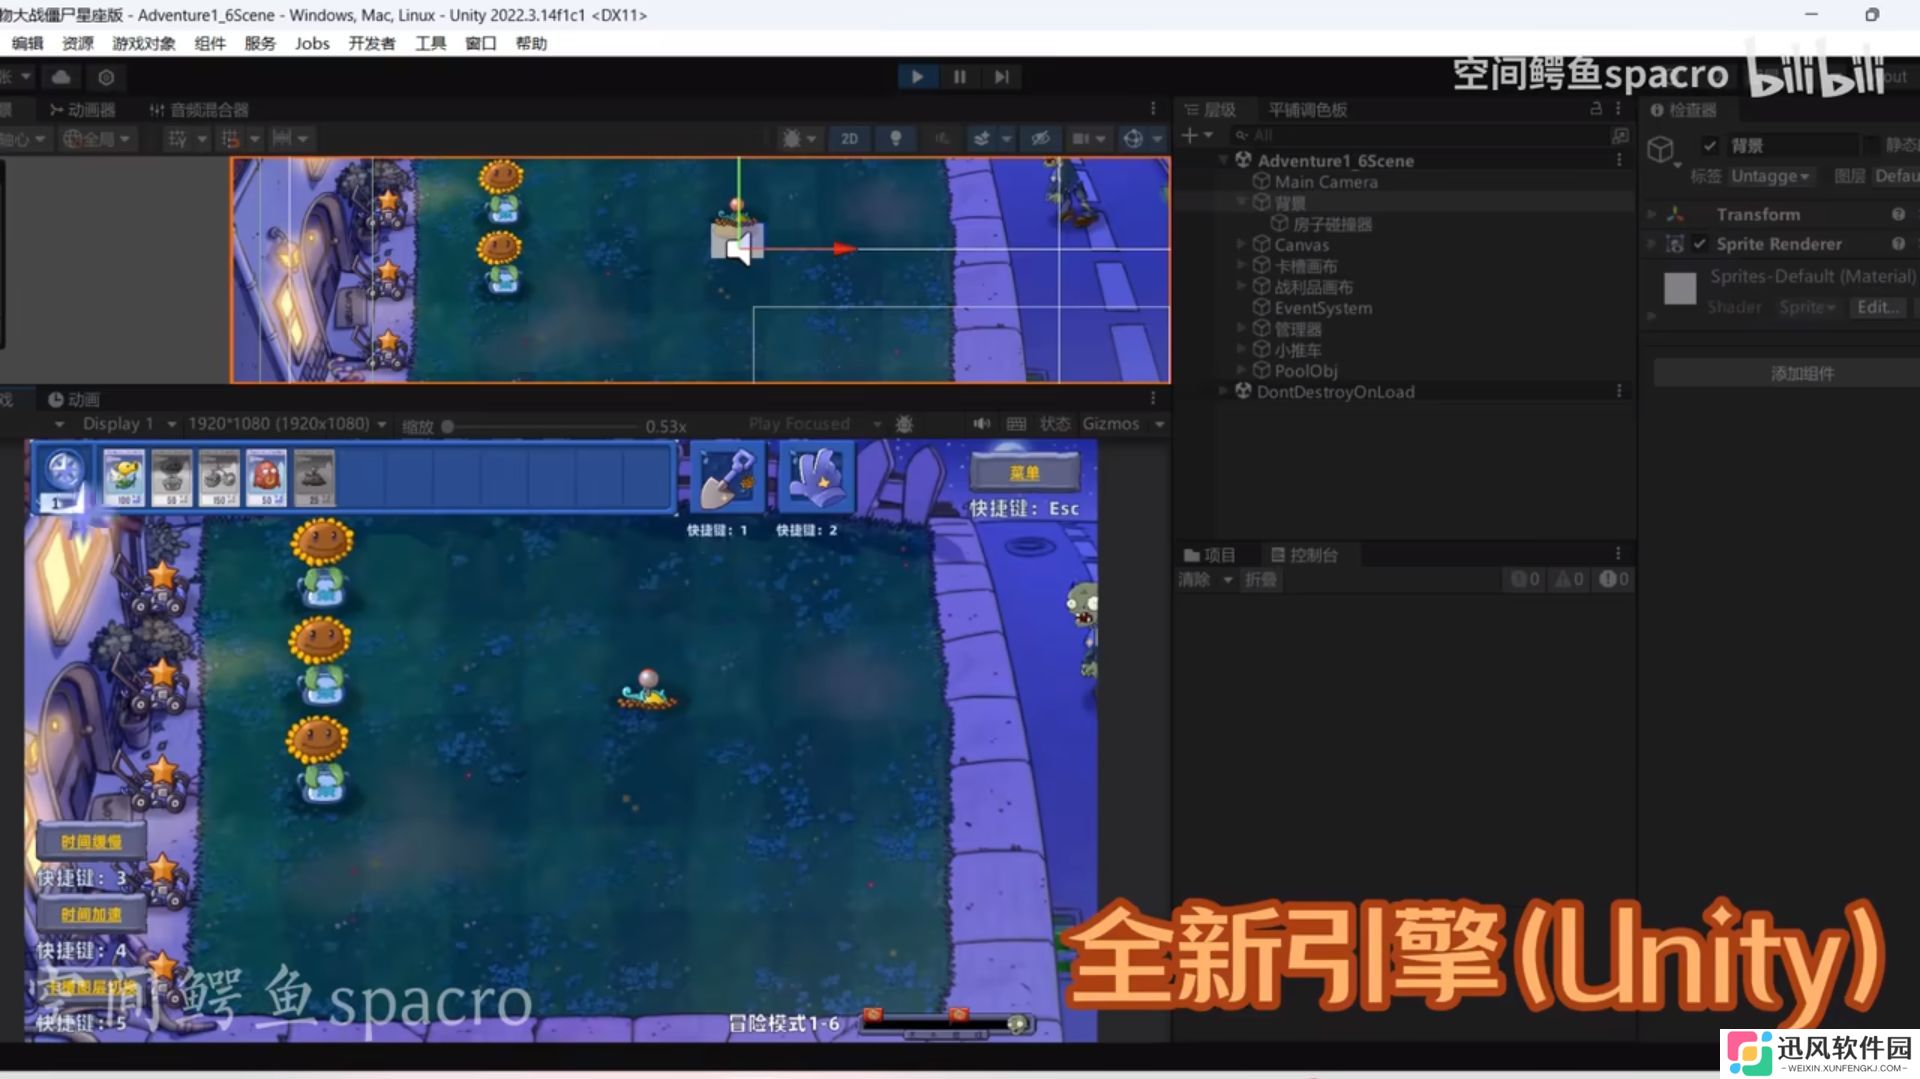Open the Display 1 dropdown
Image resolution: width=1920 pixels, height=1079 pixels.
point(129,424)
